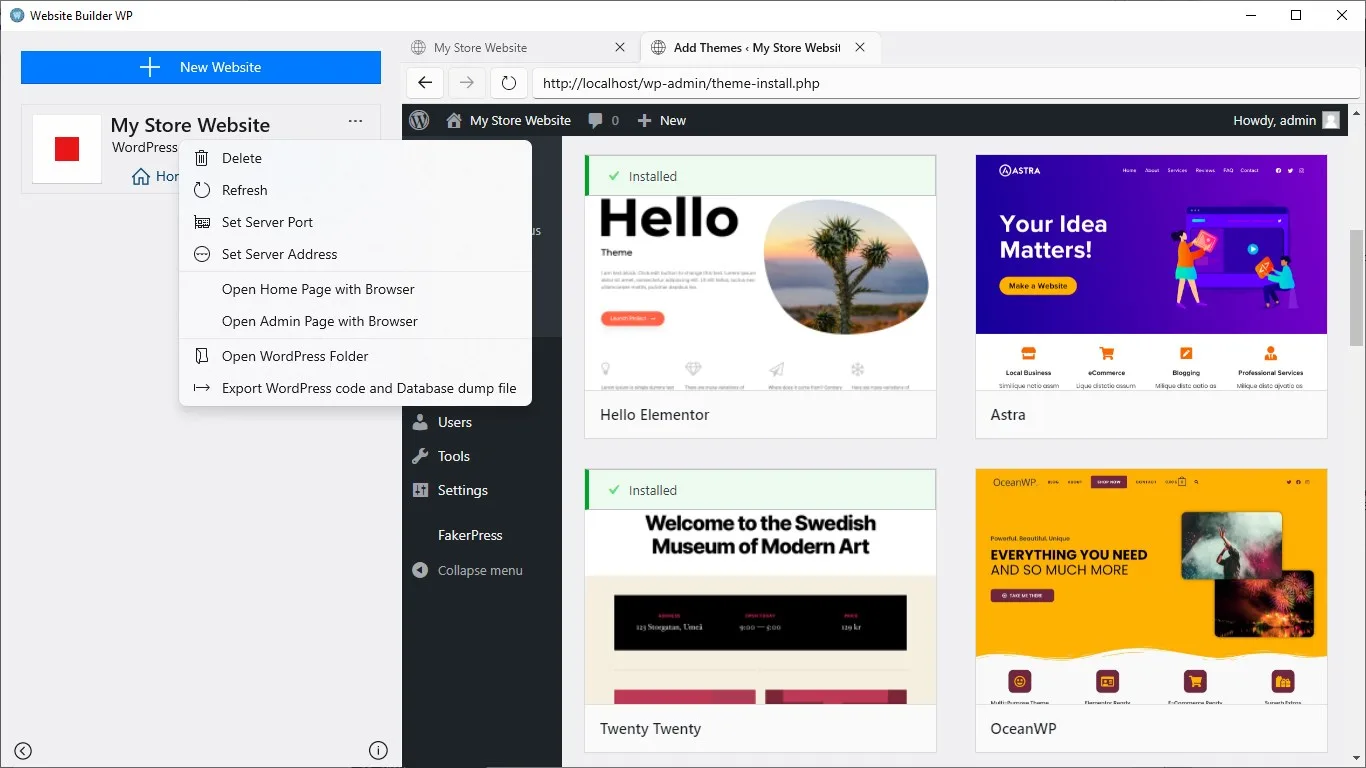Click the admin avatar icon
This screenshot has width=1366, height=768.
click(1331, 120)
